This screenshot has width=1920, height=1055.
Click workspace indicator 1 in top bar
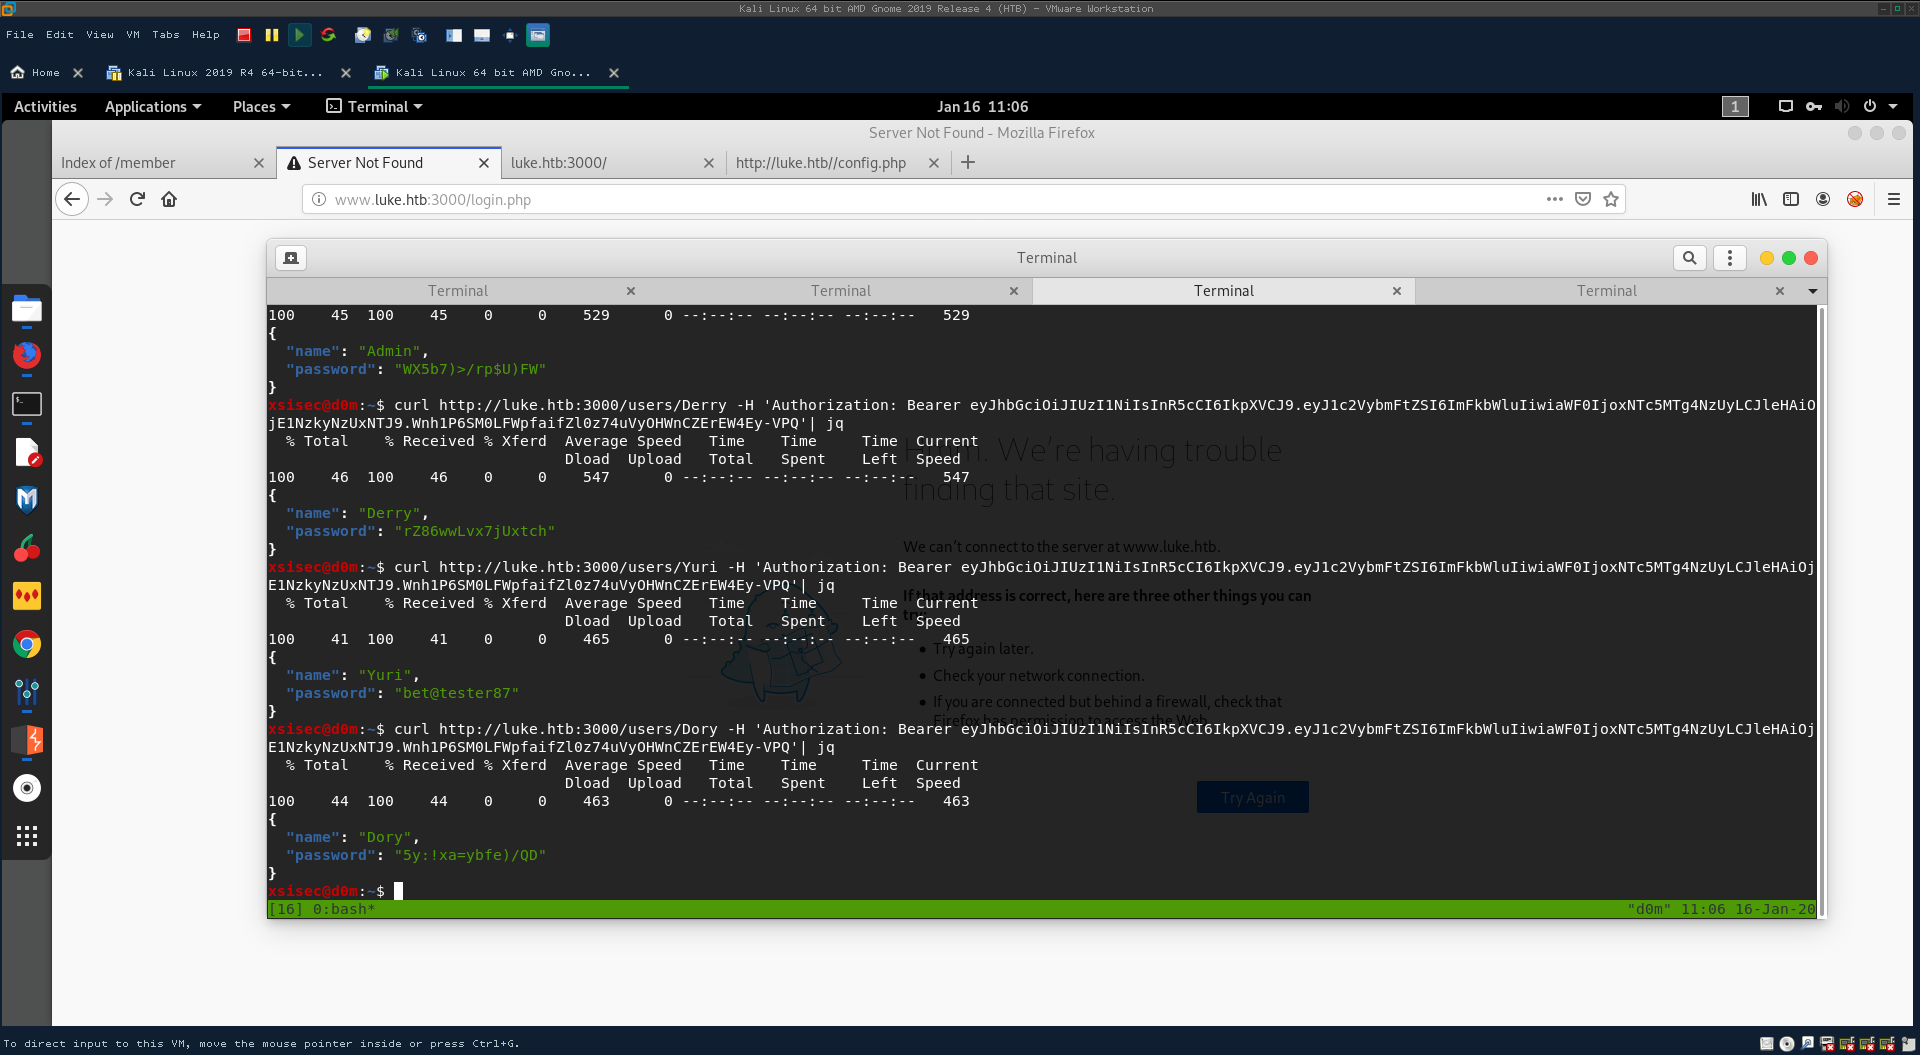coord(1735,106)
